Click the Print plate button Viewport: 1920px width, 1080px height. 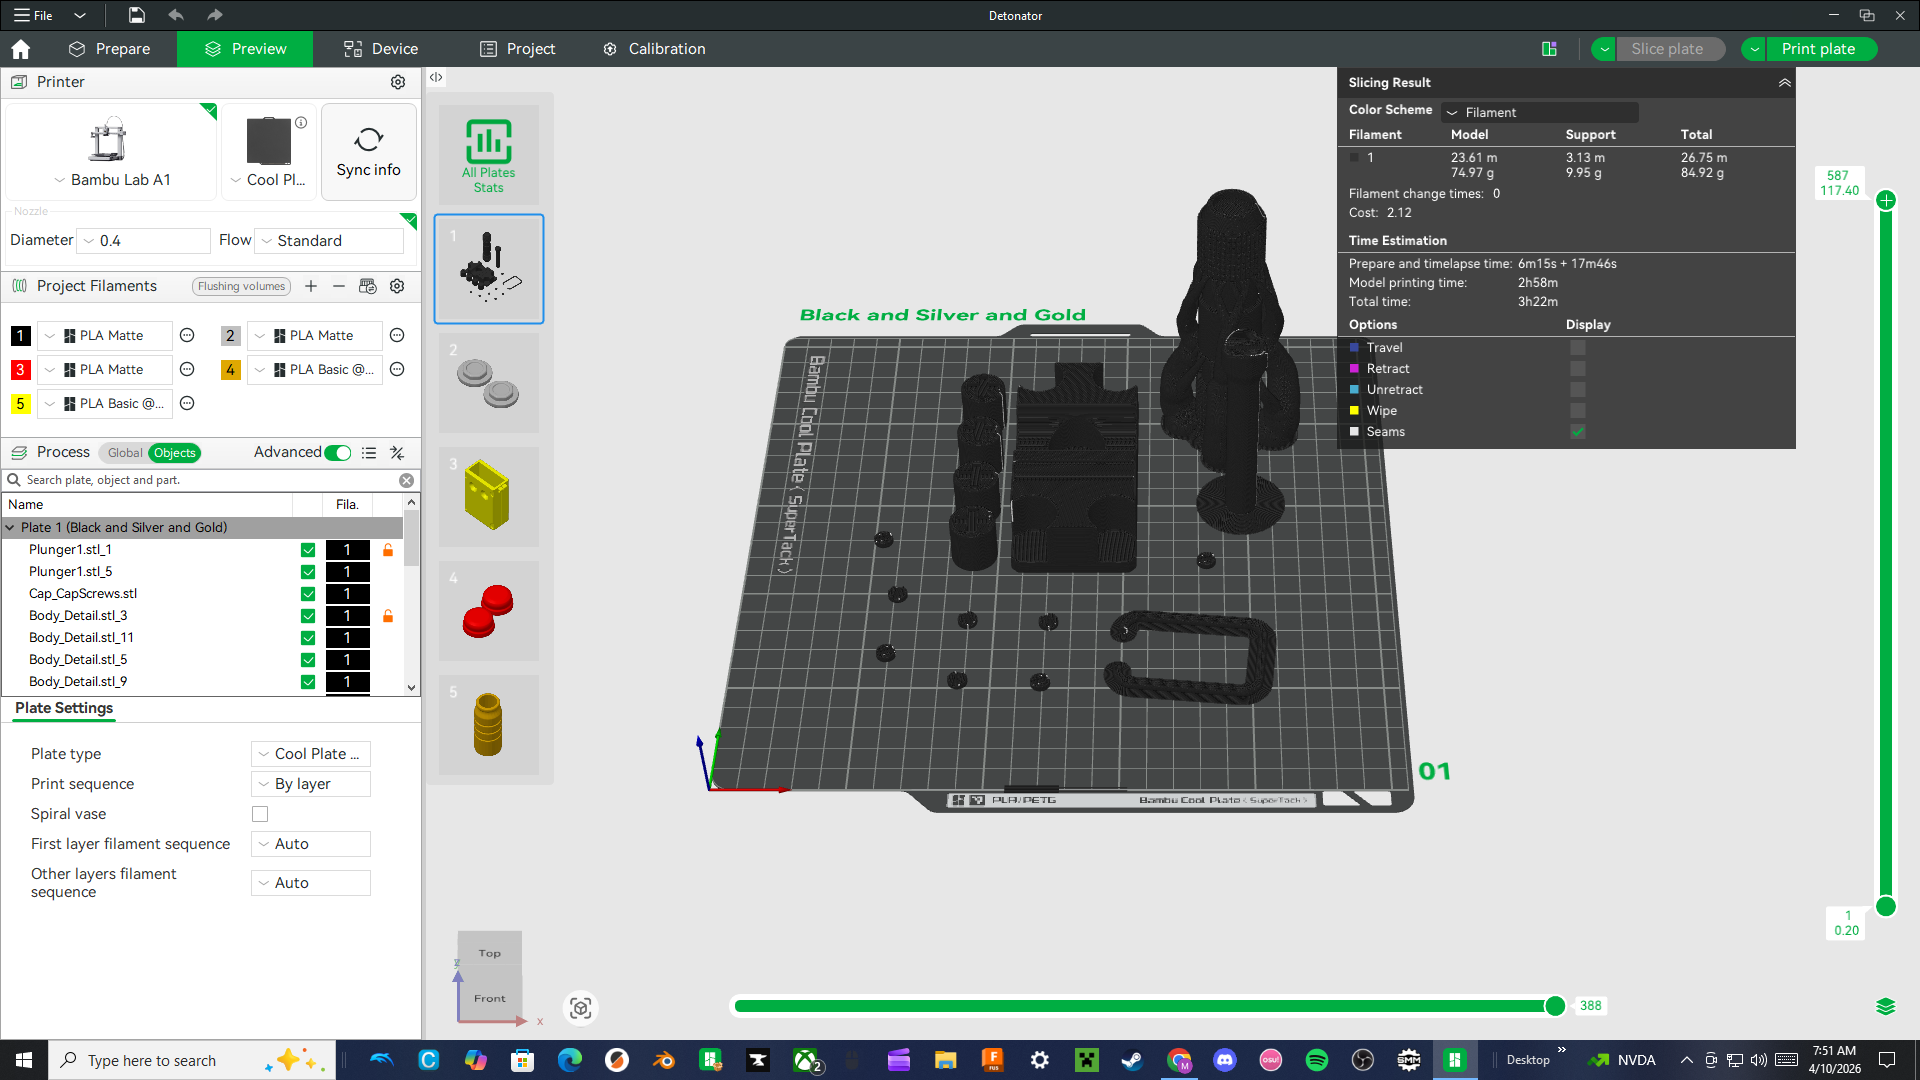click(1821, 49)
